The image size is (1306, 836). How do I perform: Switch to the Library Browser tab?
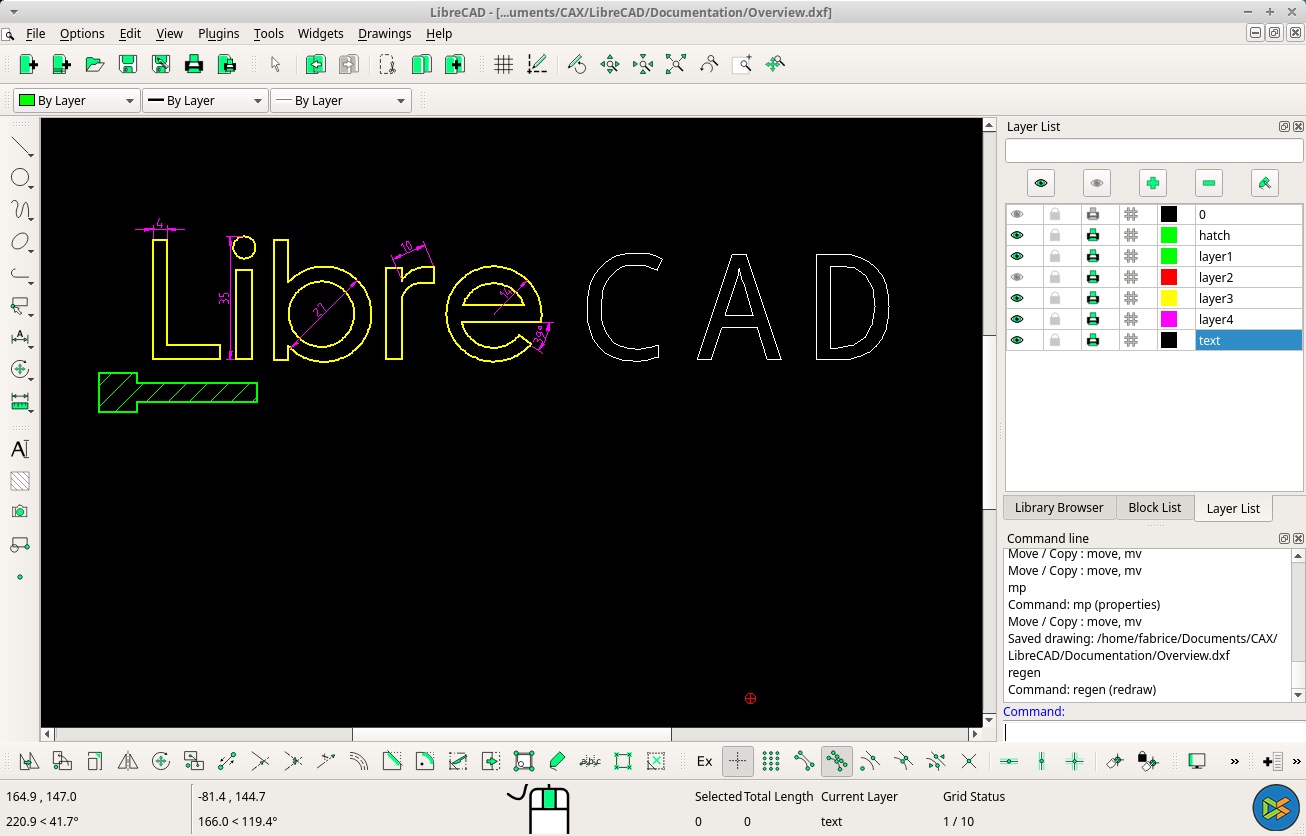1058,508
